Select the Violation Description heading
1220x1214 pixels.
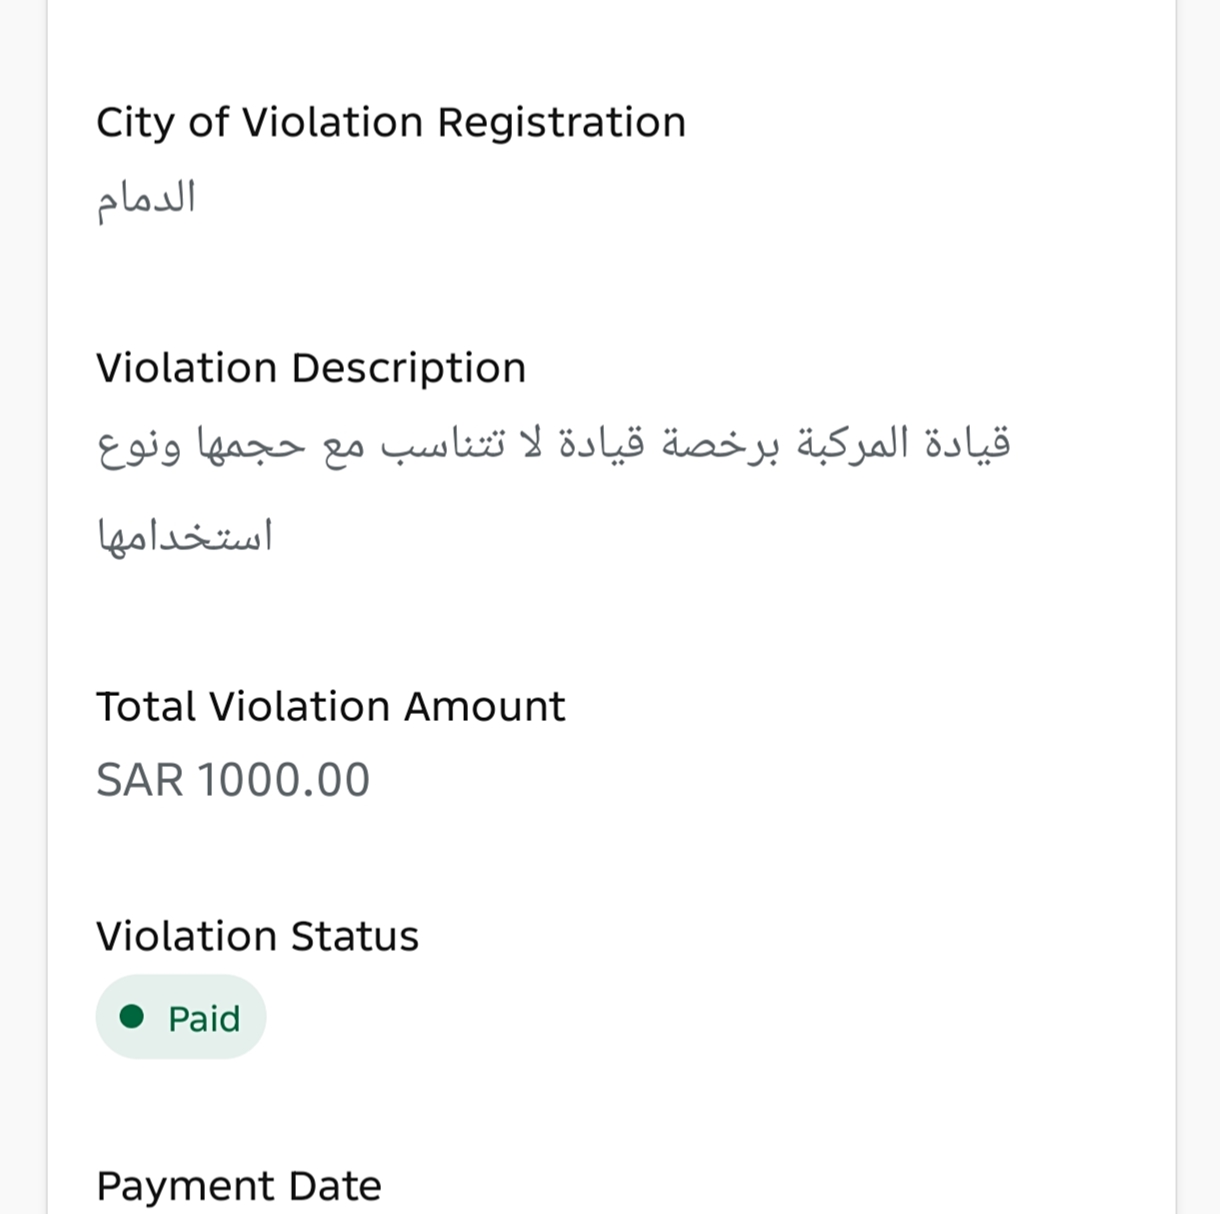point(311,368)
